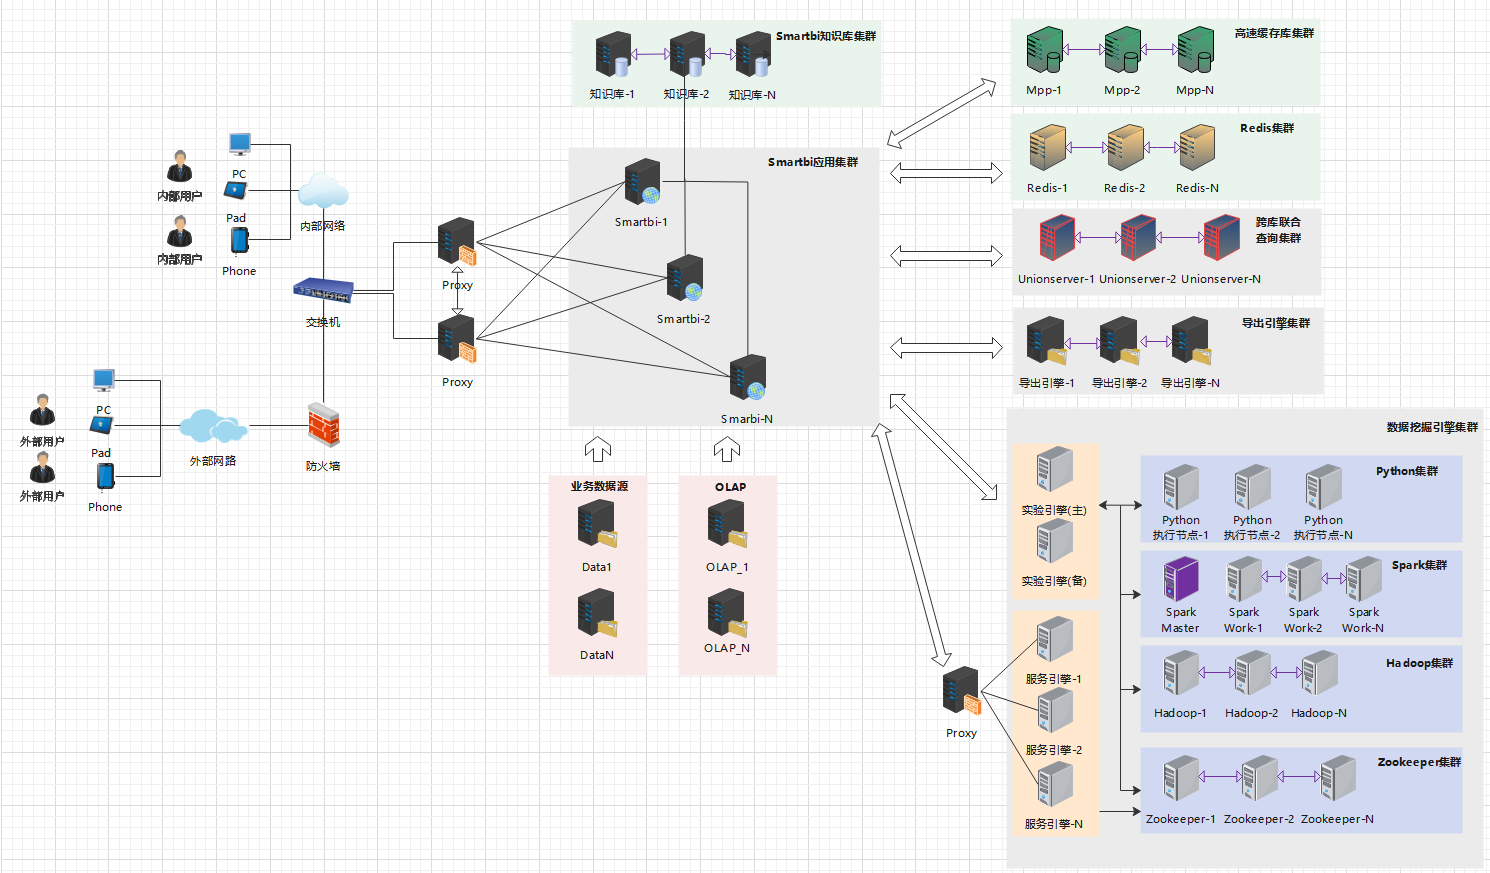Select the up arrow above 业务数据源
The image size is (1490, 873).
click(598, 449)
